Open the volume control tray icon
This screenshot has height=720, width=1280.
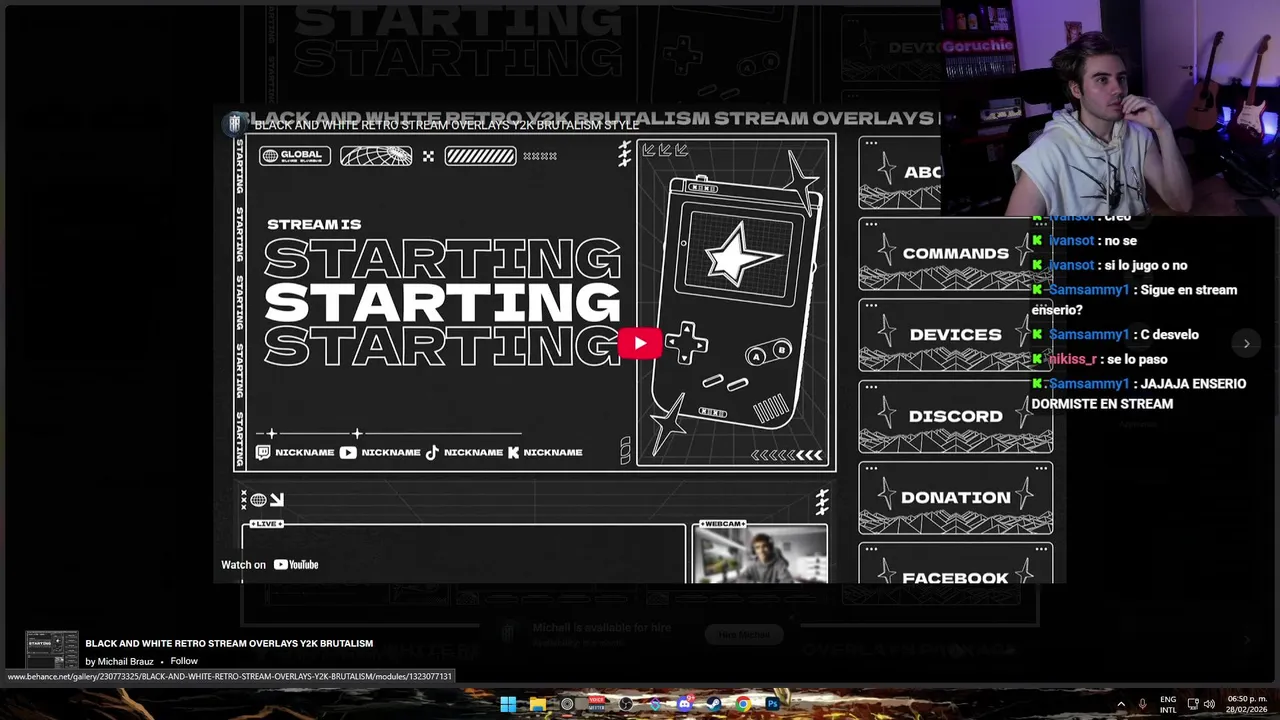pyautogui.click(x=1209, y=704)
